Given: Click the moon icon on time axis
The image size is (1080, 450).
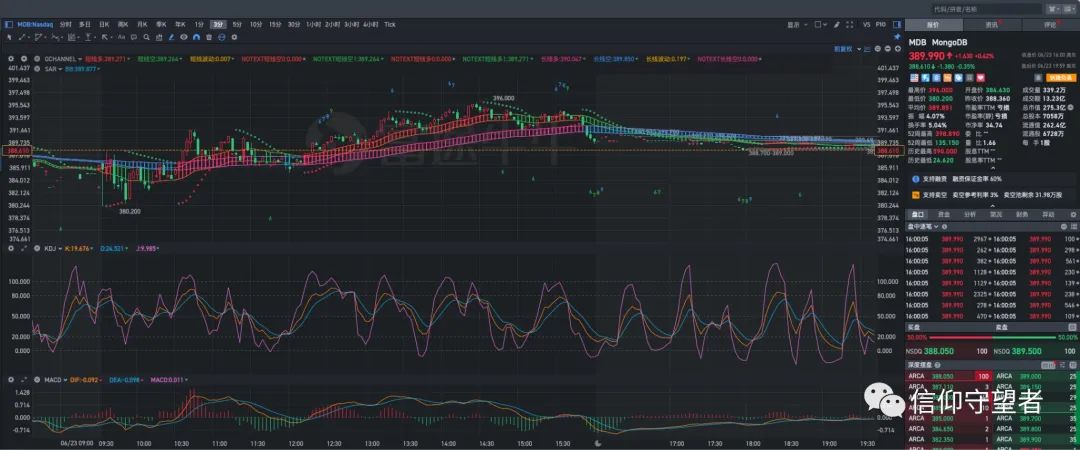Looking at the screenshot, I should pyautogui.click(x=598, y=443).
